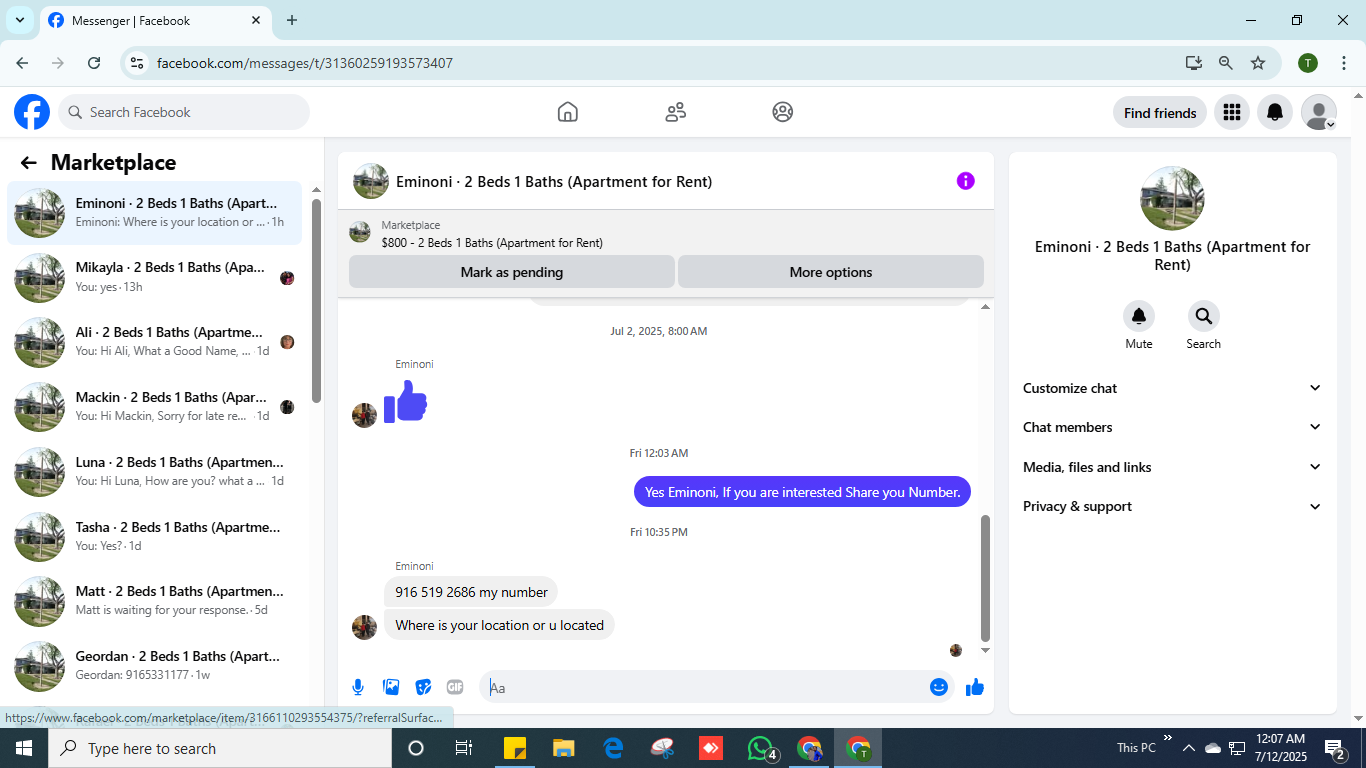Open the Facebook Home icon
The width and height of the screenshot is (1366, 768).
(x=568, y=112)
